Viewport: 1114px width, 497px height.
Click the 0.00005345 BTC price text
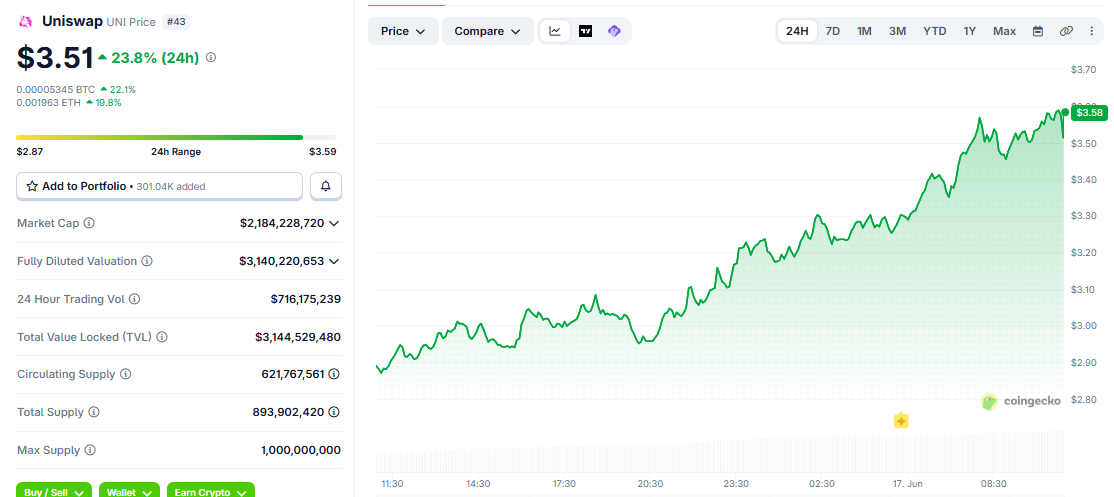coord(56,89)
